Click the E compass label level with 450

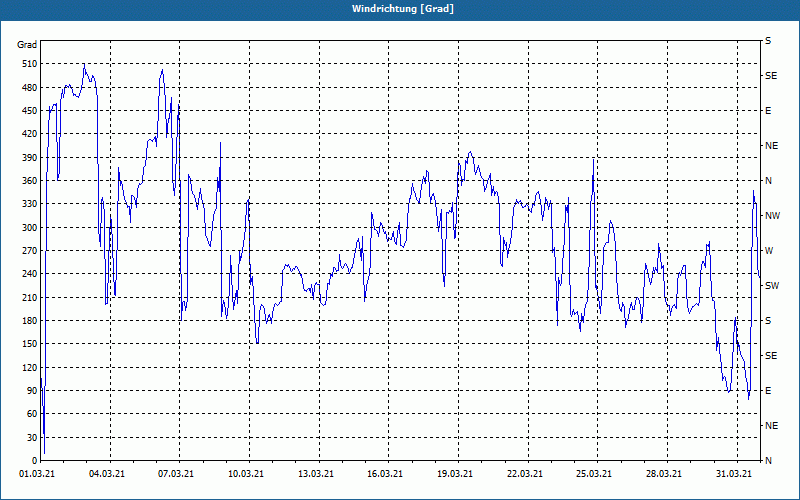768,111
